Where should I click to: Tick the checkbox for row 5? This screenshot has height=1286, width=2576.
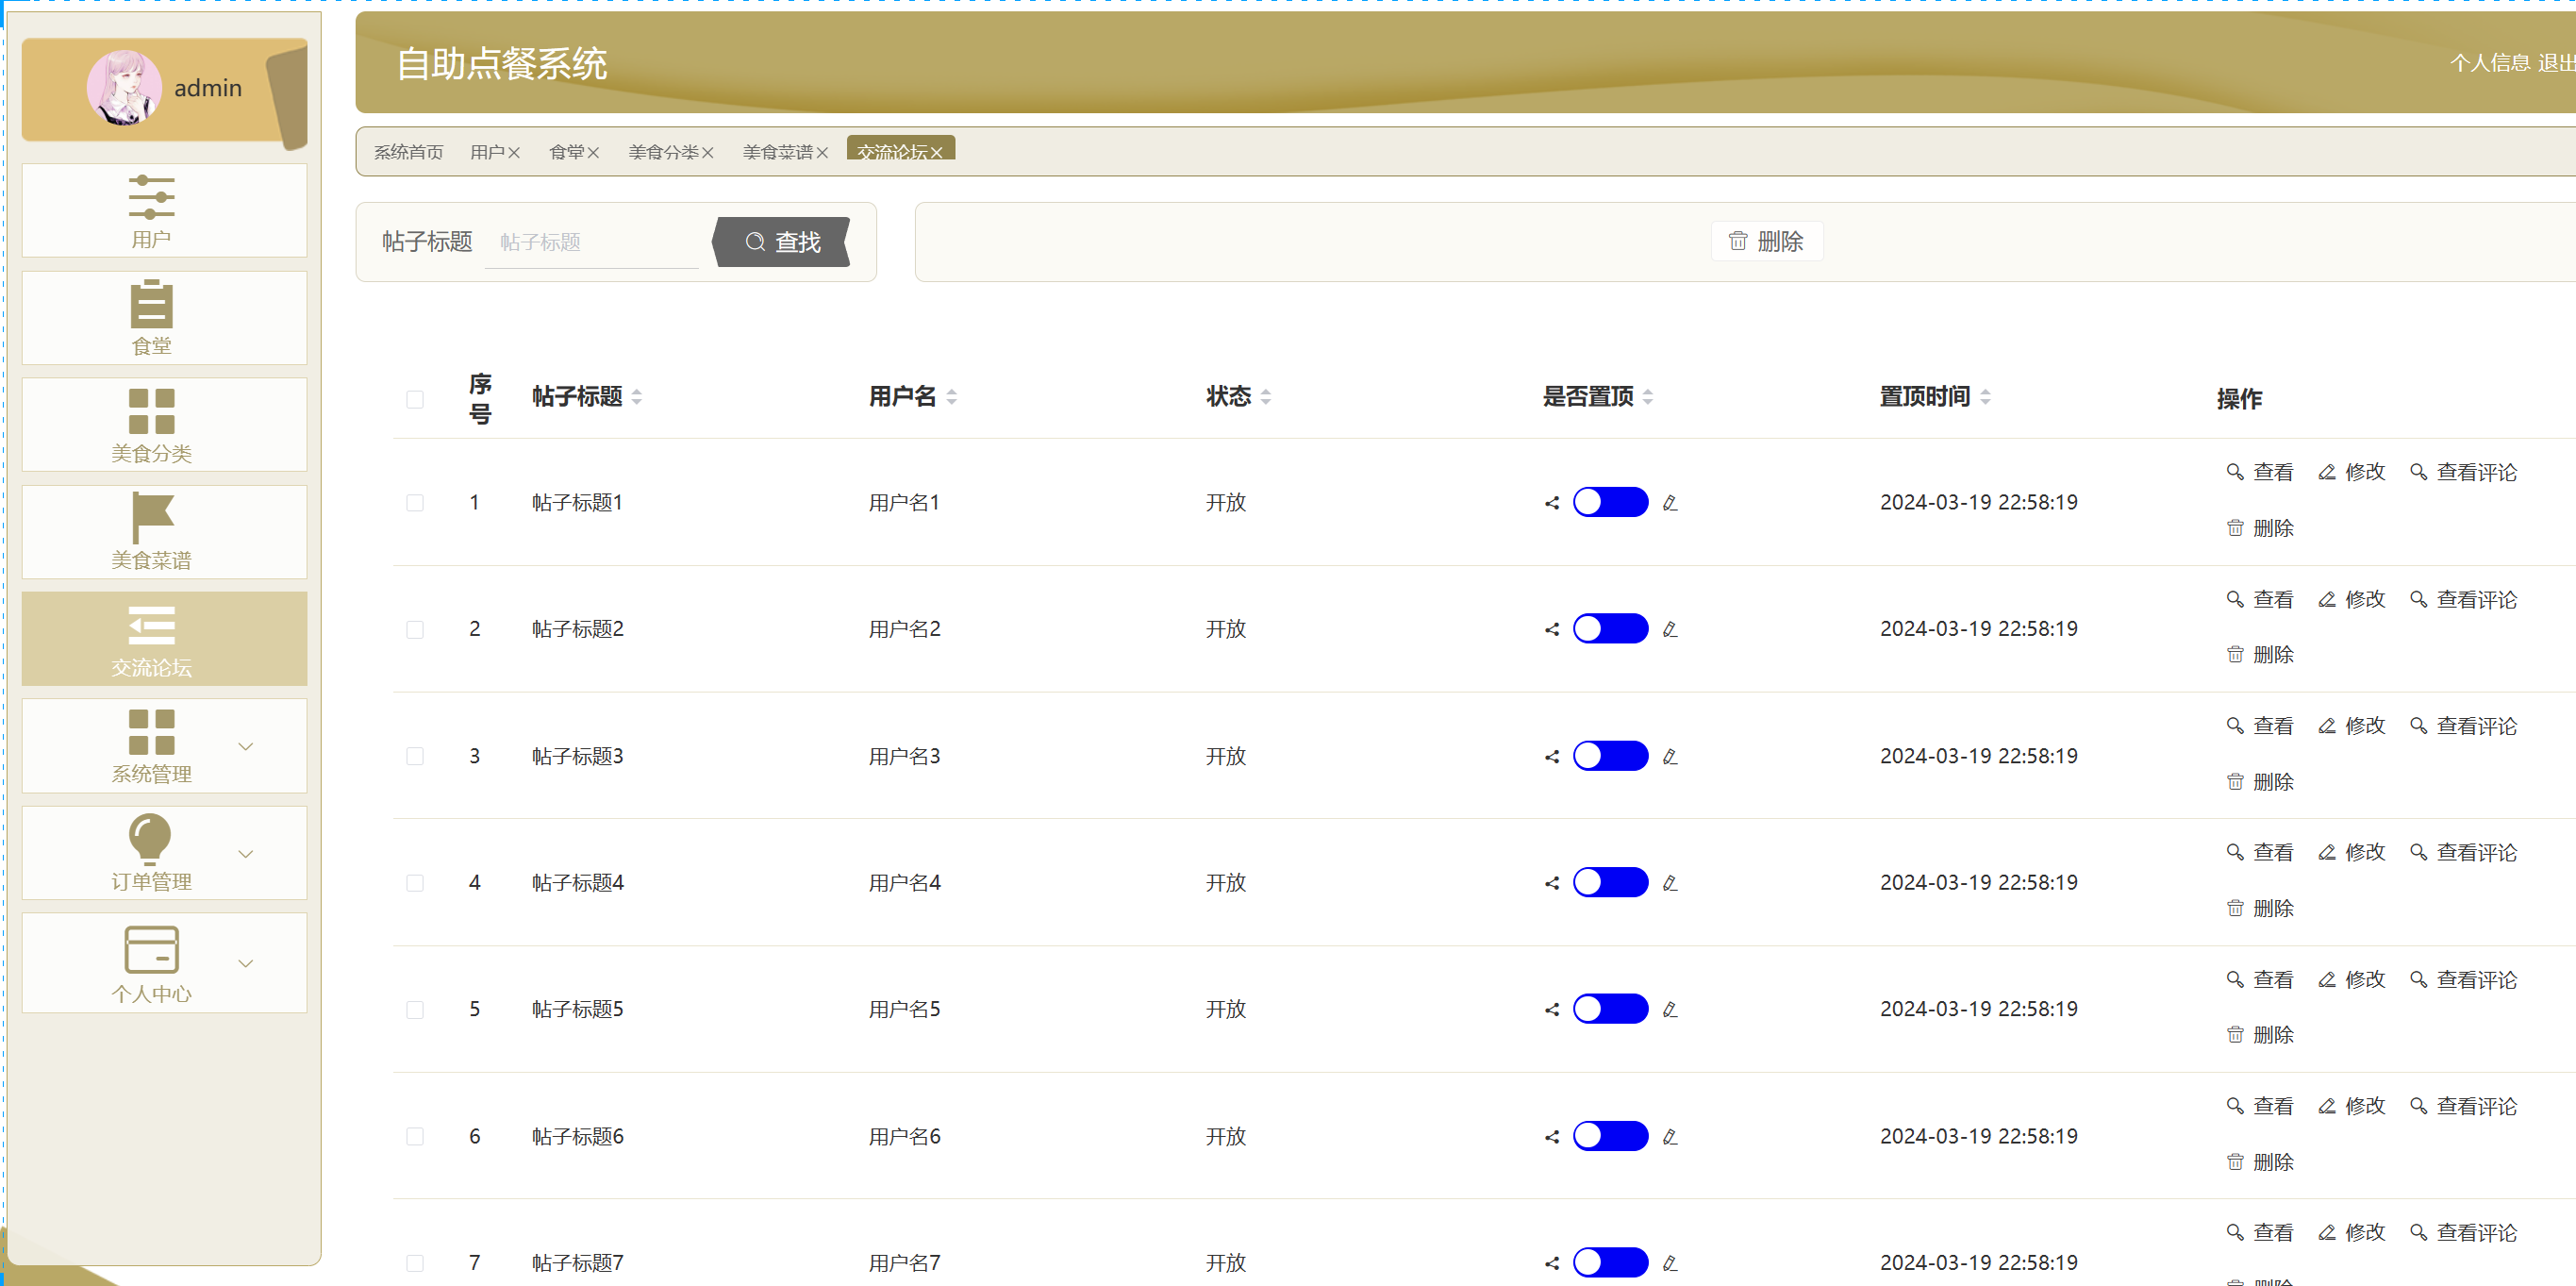415,1010
